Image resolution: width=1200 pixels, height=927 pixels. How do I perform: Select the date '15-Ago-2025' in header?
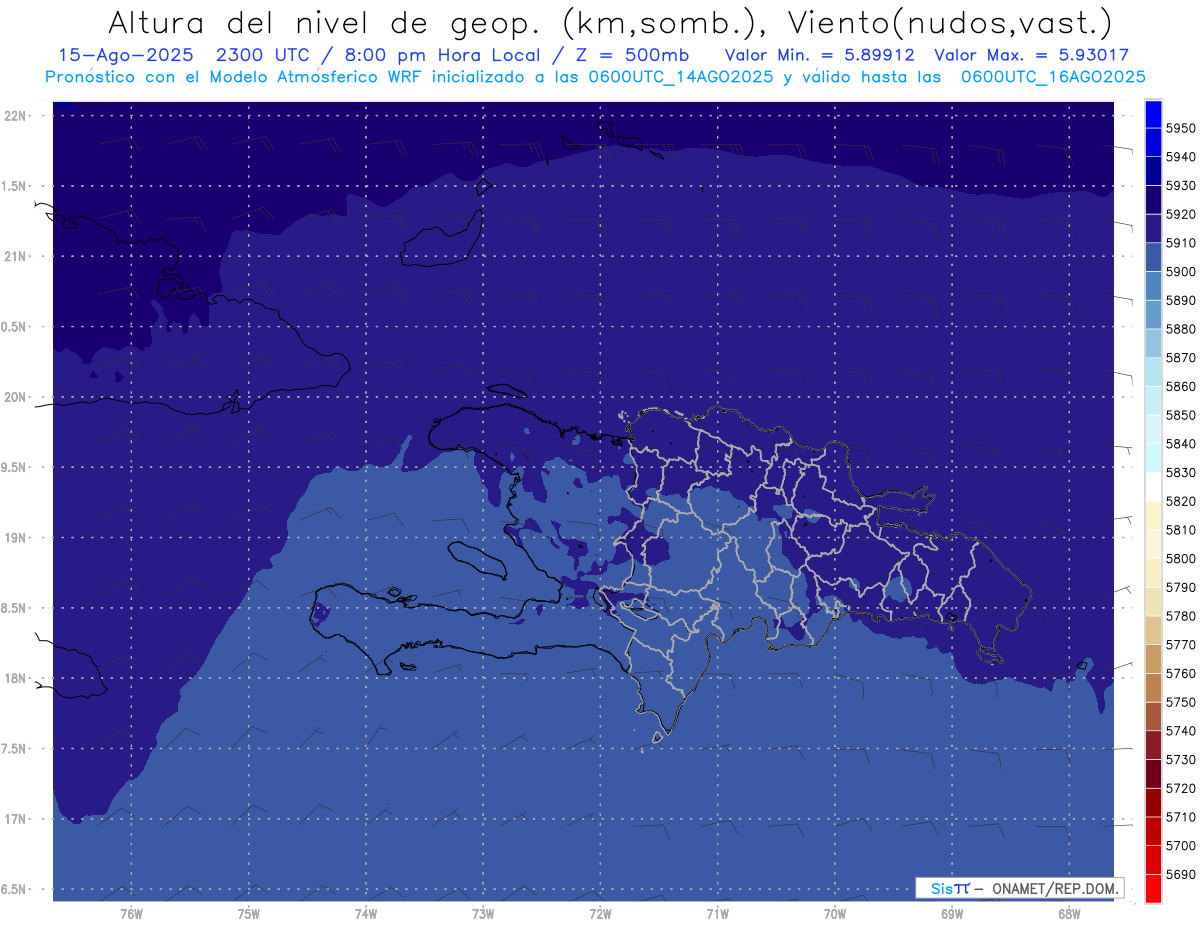coord(125,55)
